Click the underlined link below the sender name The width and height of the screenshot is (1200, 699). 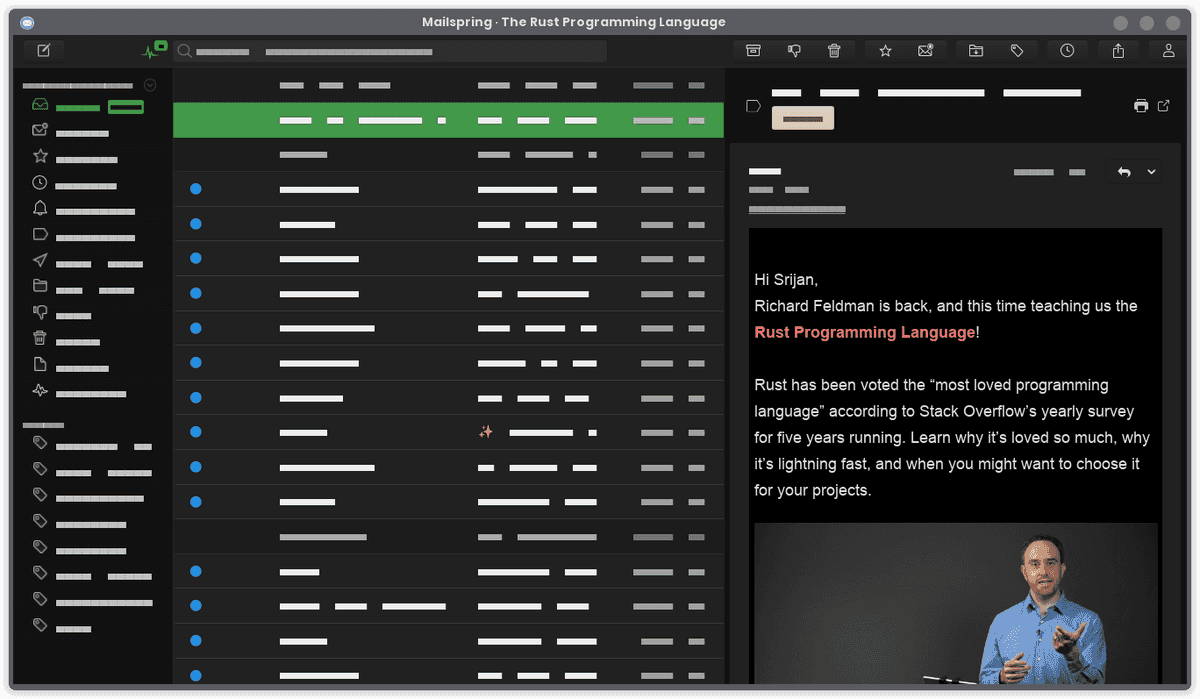797,209
